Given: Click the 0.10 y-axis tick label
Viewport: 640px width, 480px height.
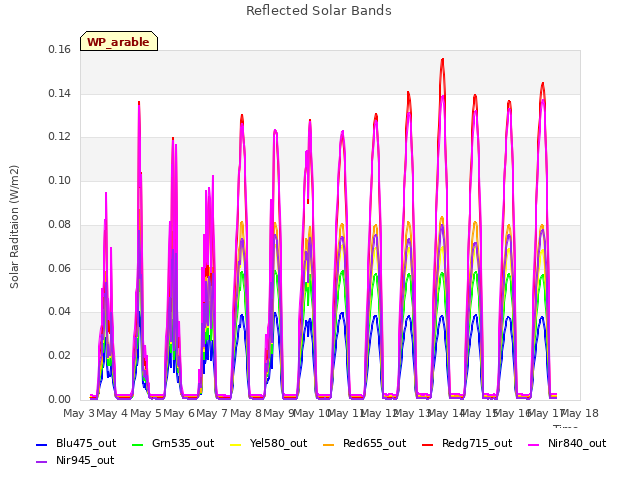Looking at the screenshot, I should (x=59, y=180).
